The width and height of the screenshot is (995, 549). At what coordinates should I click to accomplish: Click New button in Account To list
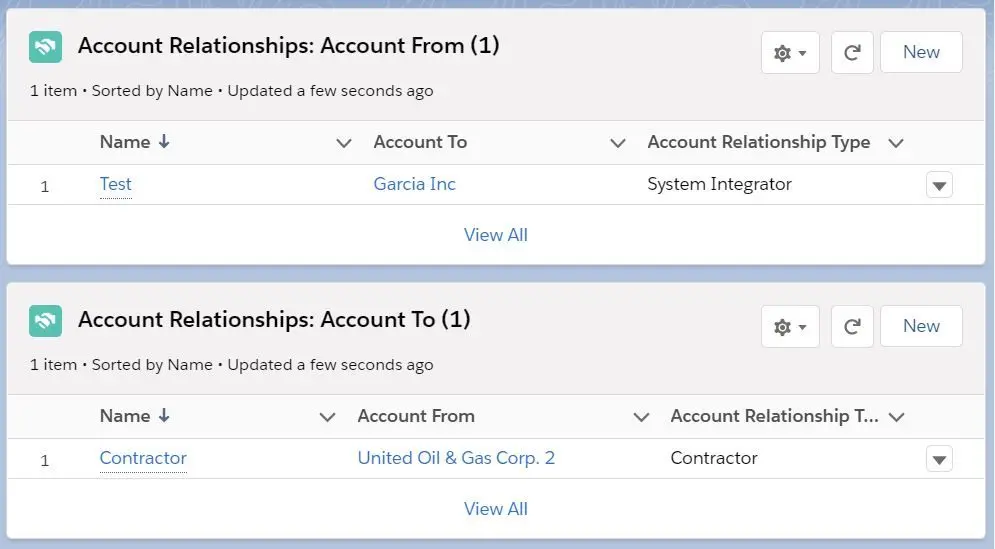coord(921,326)
